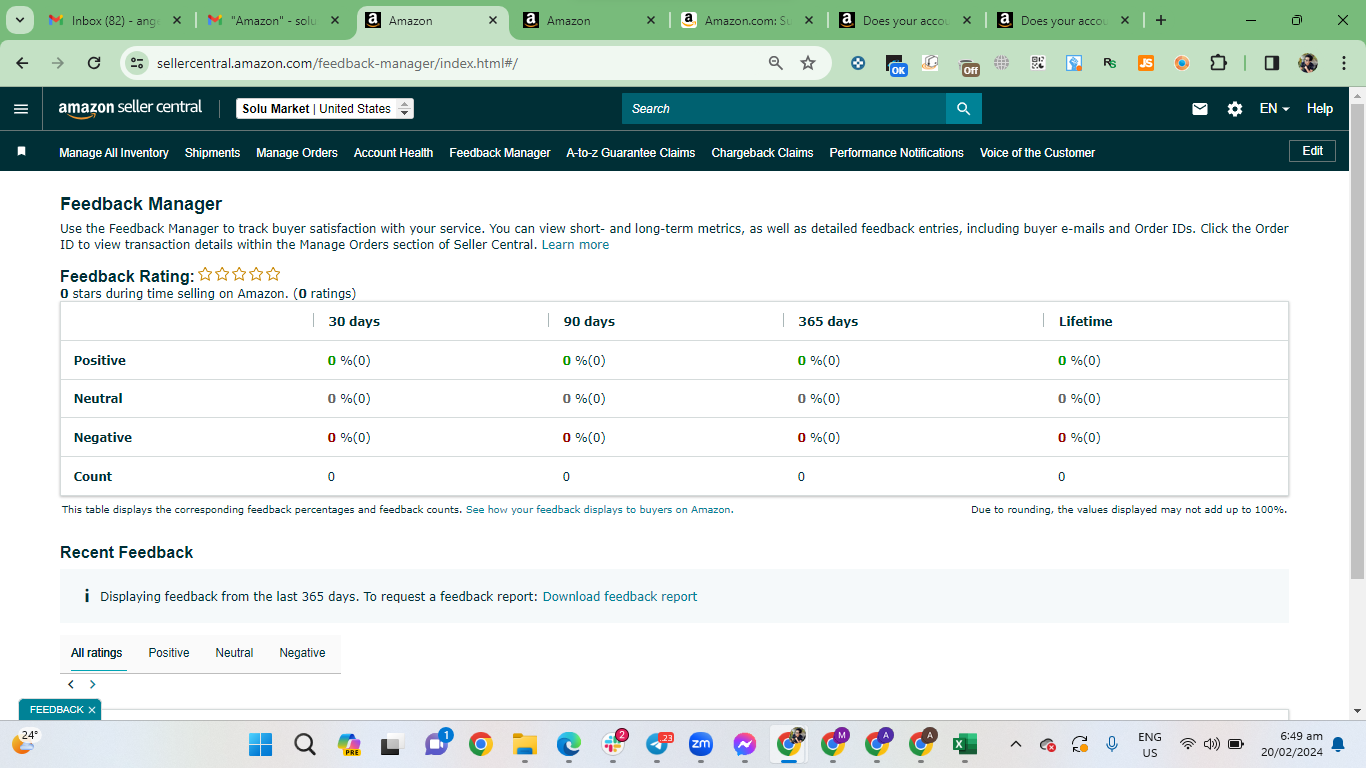Open Messenger from the taskbar
Viewport: 1366px width, 768px height.
[745, 744]
